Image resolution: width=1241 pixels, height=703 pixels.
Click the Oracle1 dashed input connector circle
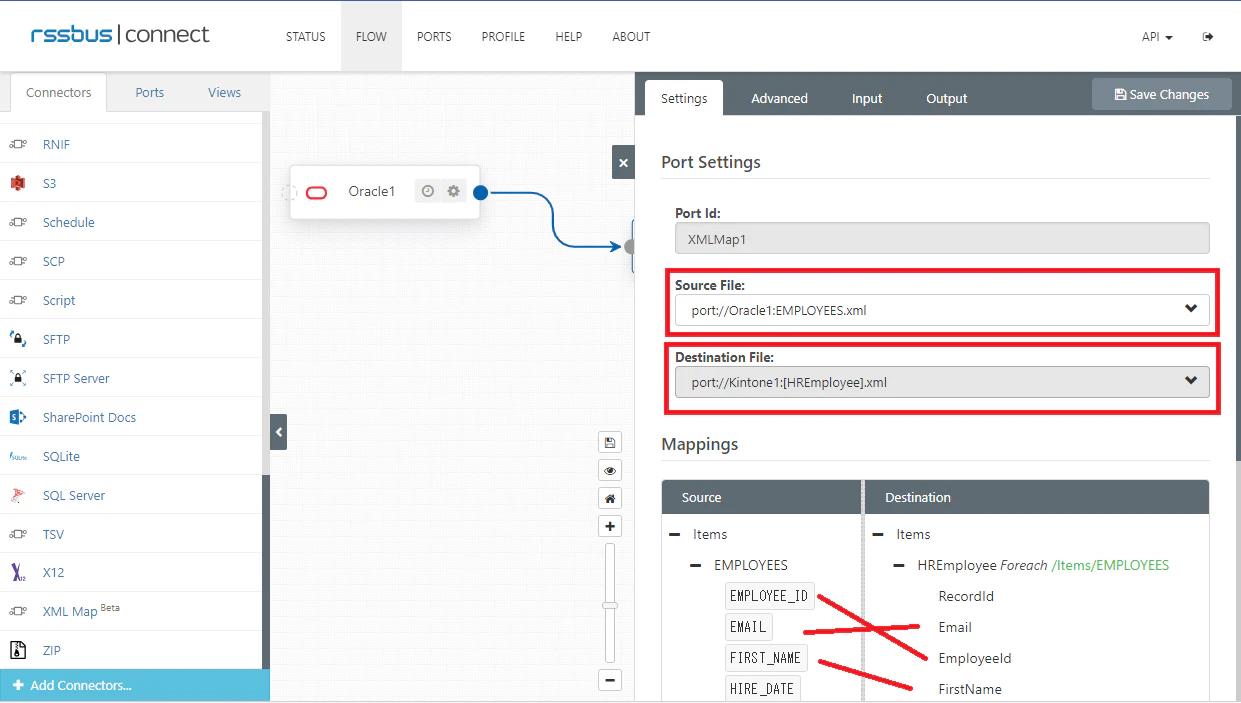289,192
